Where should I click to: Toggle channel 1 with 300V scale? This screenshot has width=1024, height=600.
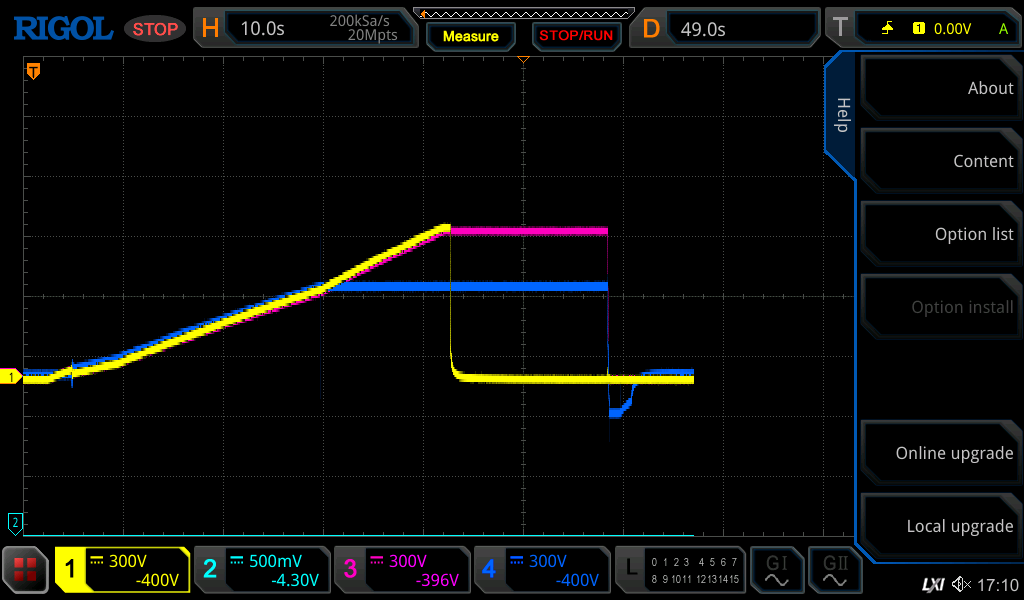pos(123,570)
